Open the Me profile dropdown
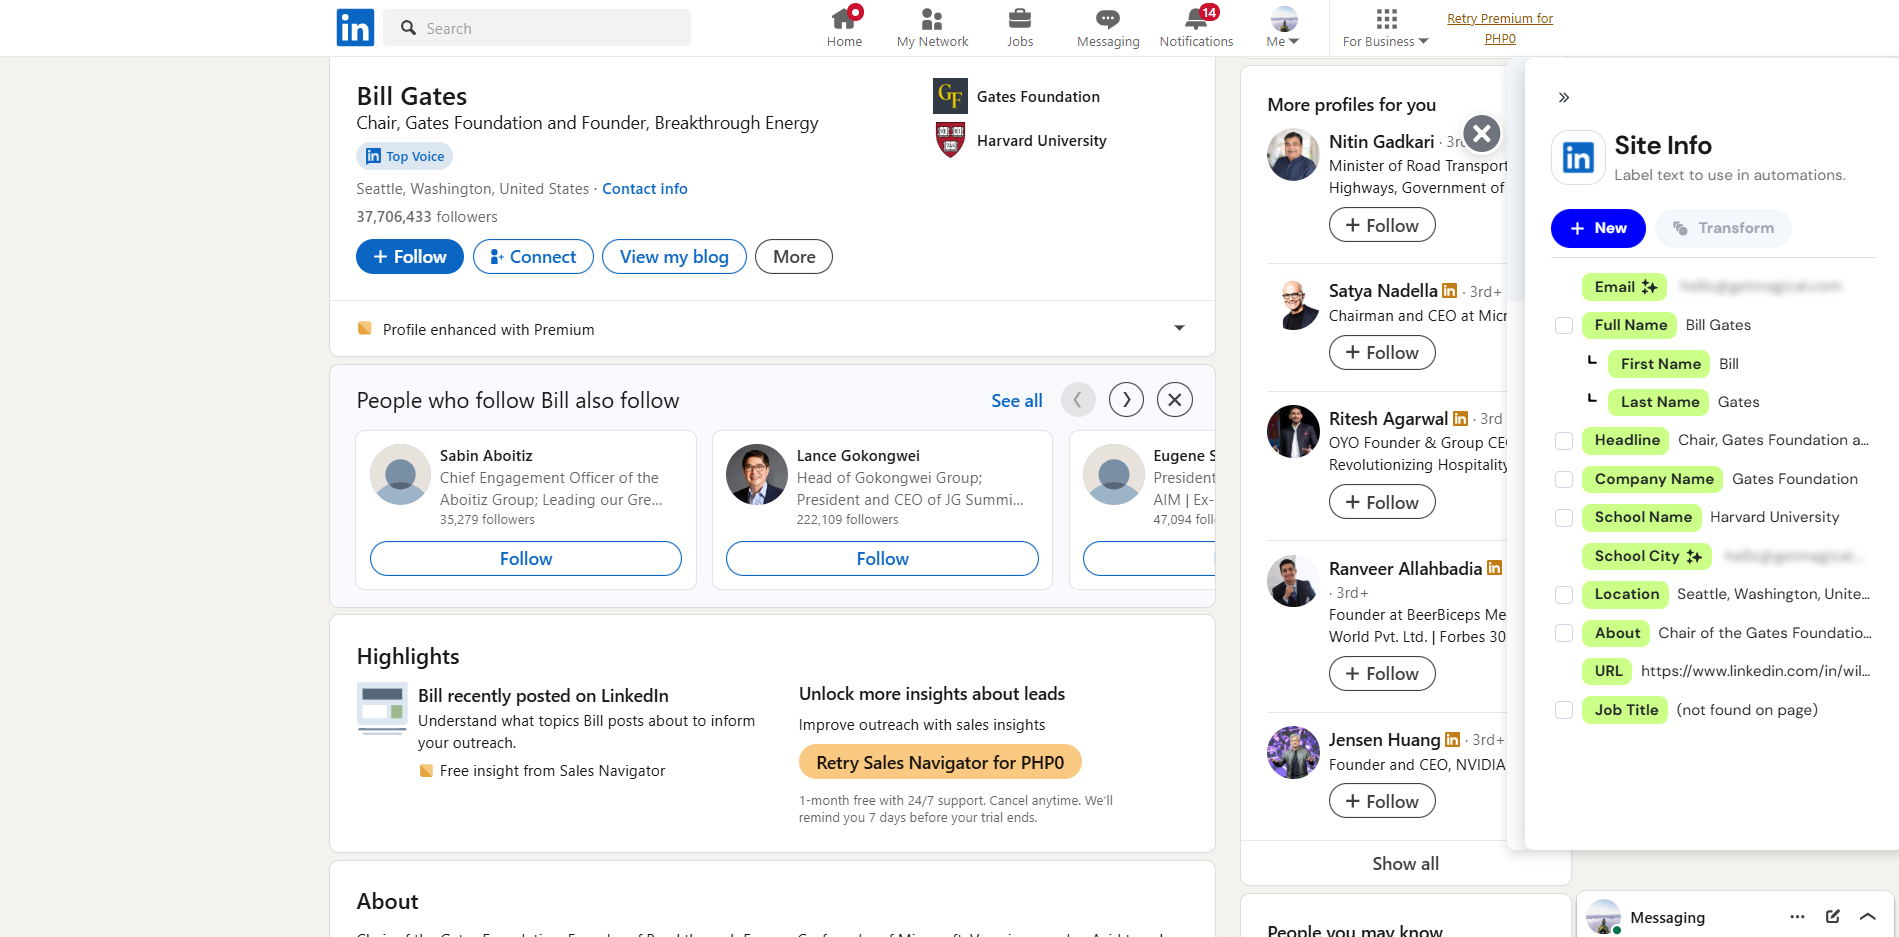The image size is (1899, 937). [x=1283, y=27]
